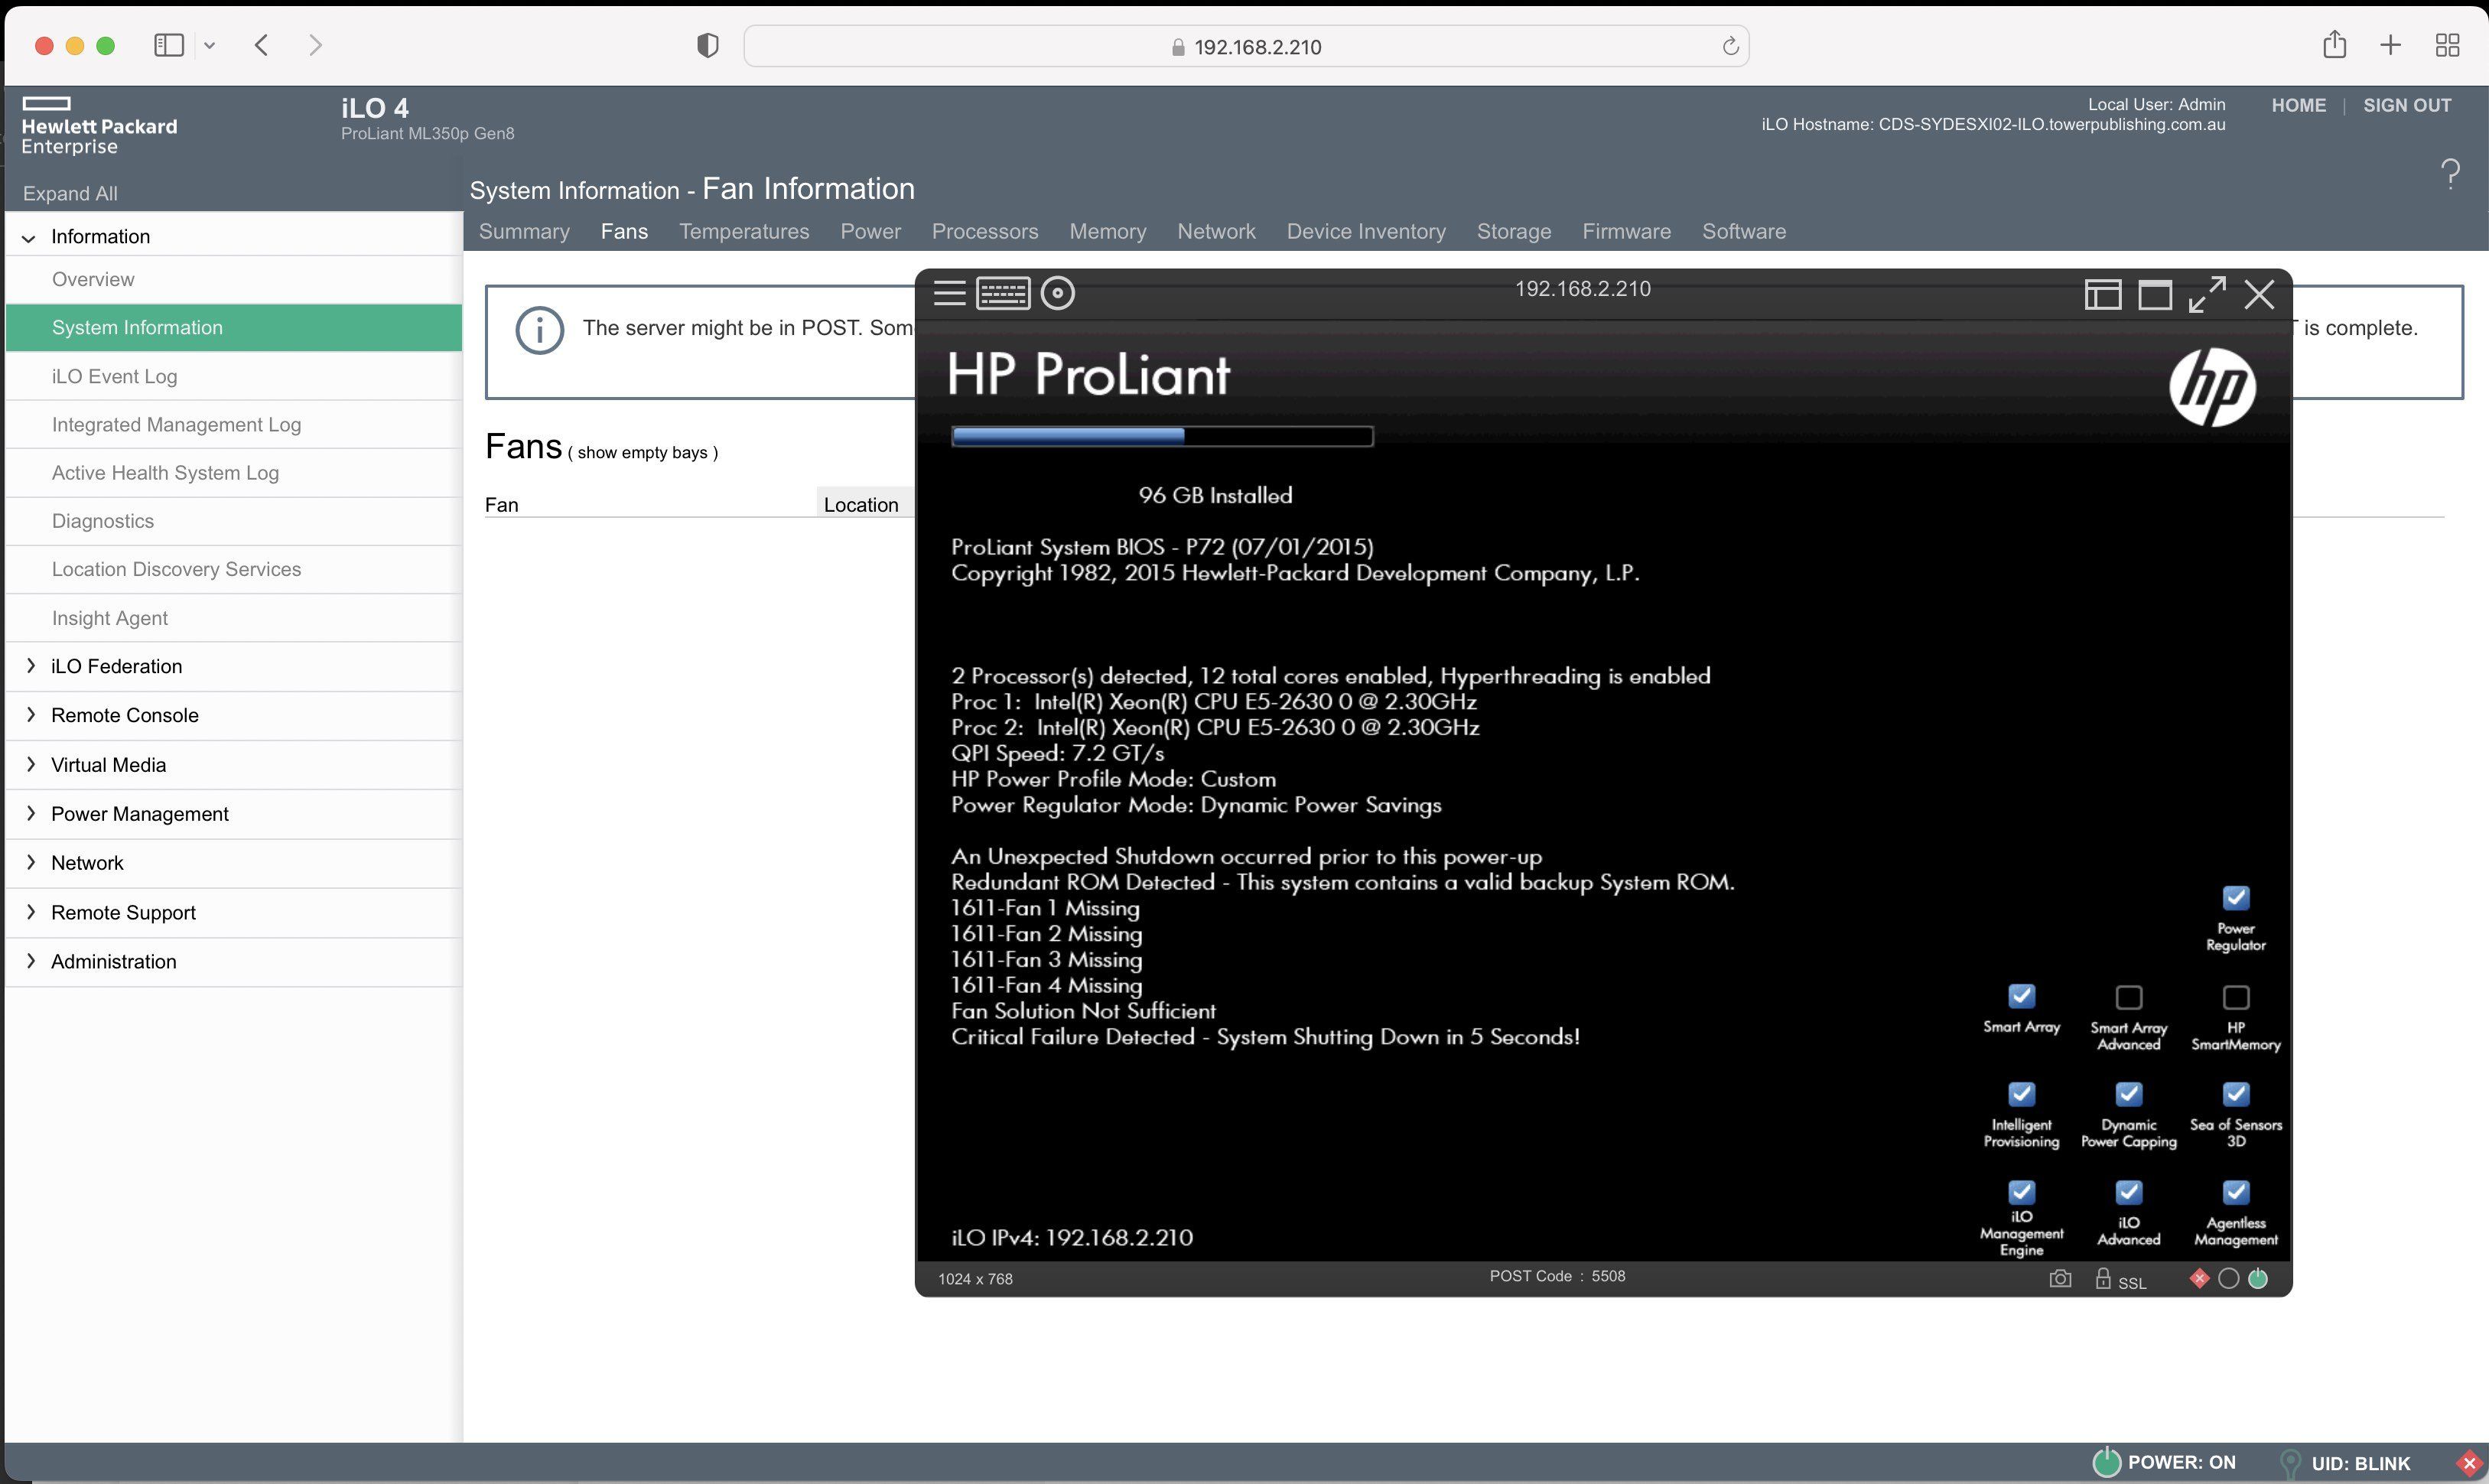This screenshot has width=2489, height=1484.
Task: Close the remote console window
Action: click(2259, 294)
